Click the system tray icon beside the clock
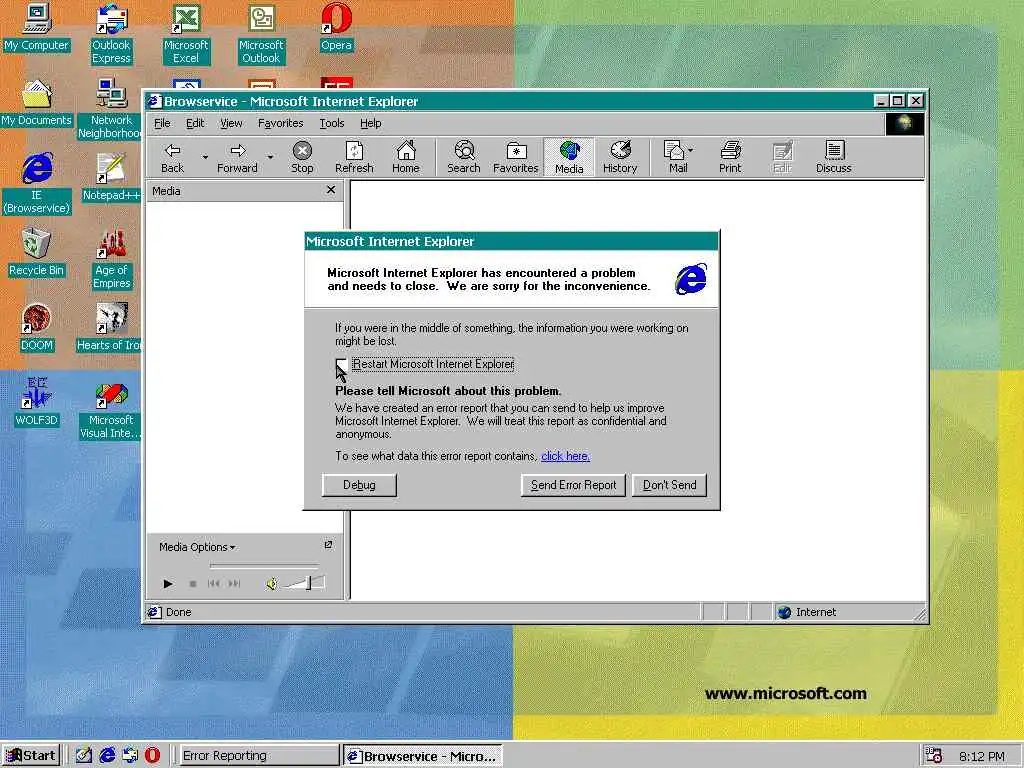Viewport: 1024px width, 768px height. pyautogui.click(x=934, y=756)
